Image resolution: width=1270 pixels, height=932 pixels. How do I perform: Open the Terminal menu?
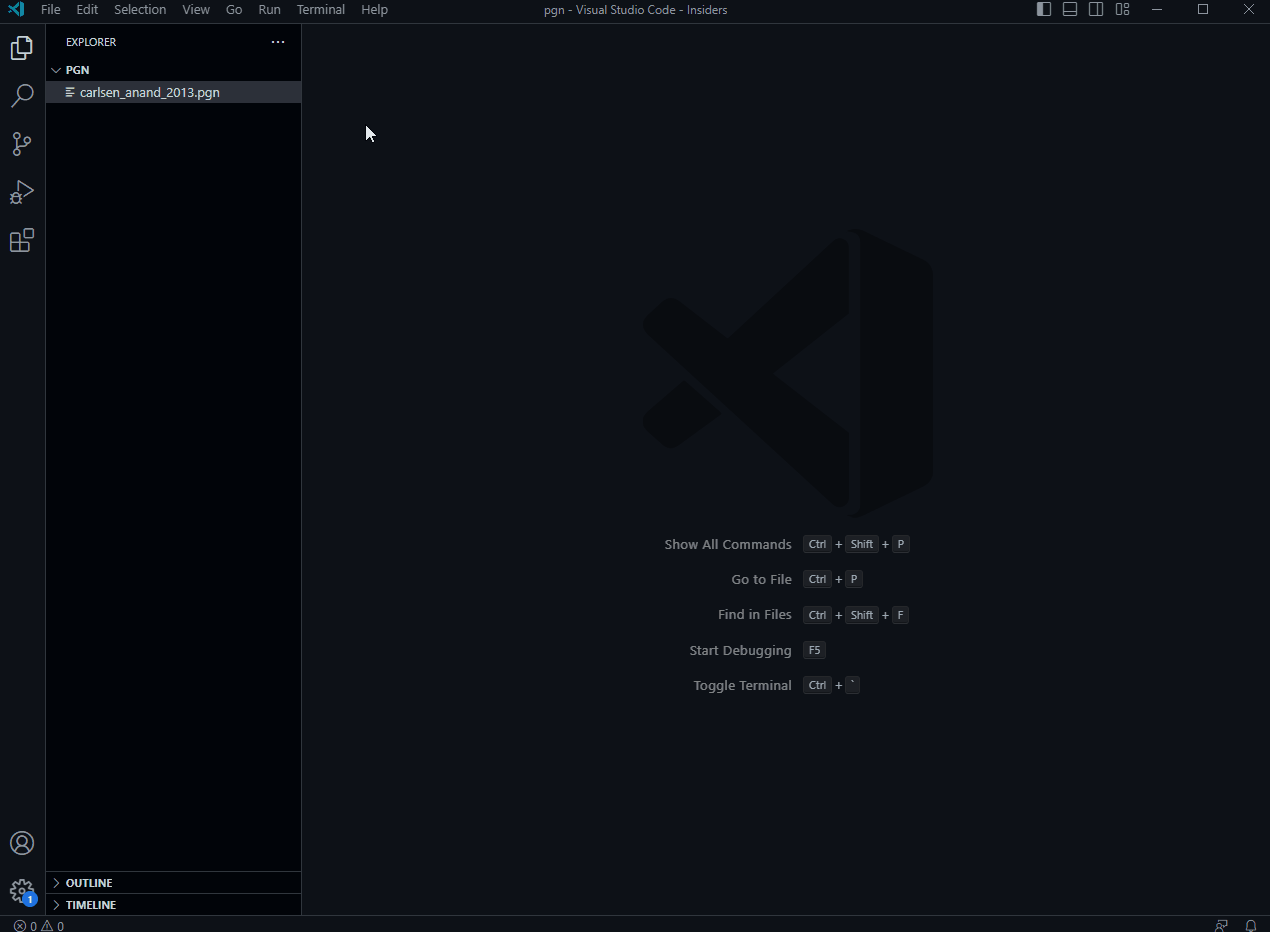321,9
